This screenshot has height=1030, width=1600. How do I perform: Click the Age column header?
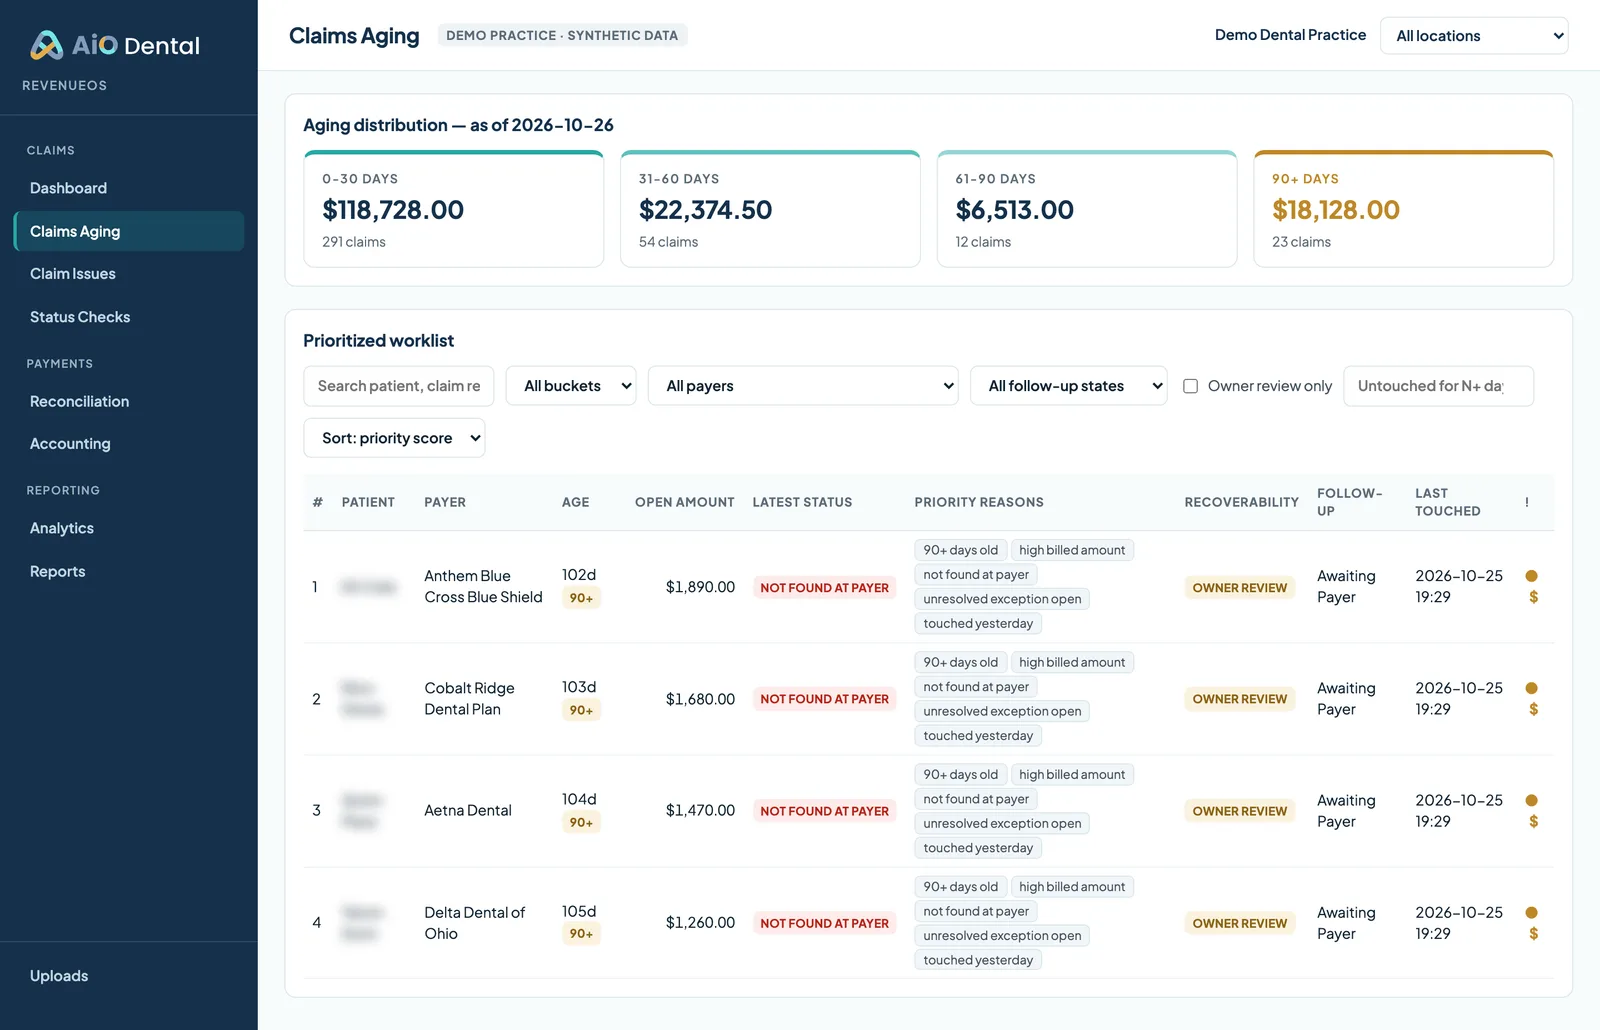tap(575, 502)
